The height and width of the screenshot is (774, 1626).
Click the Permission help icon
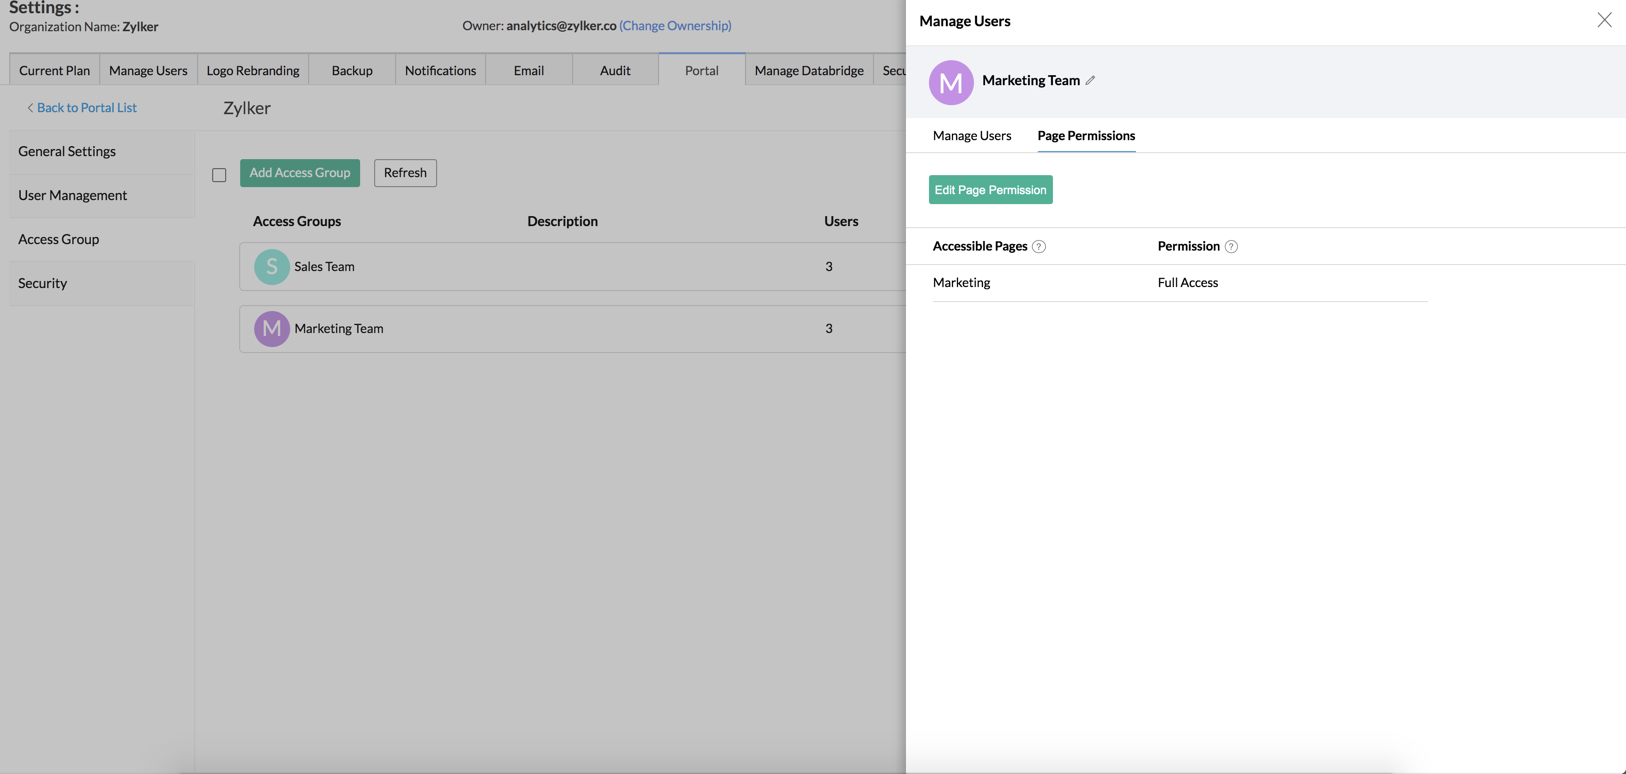pyautogui.click(x=1231, y=247)
